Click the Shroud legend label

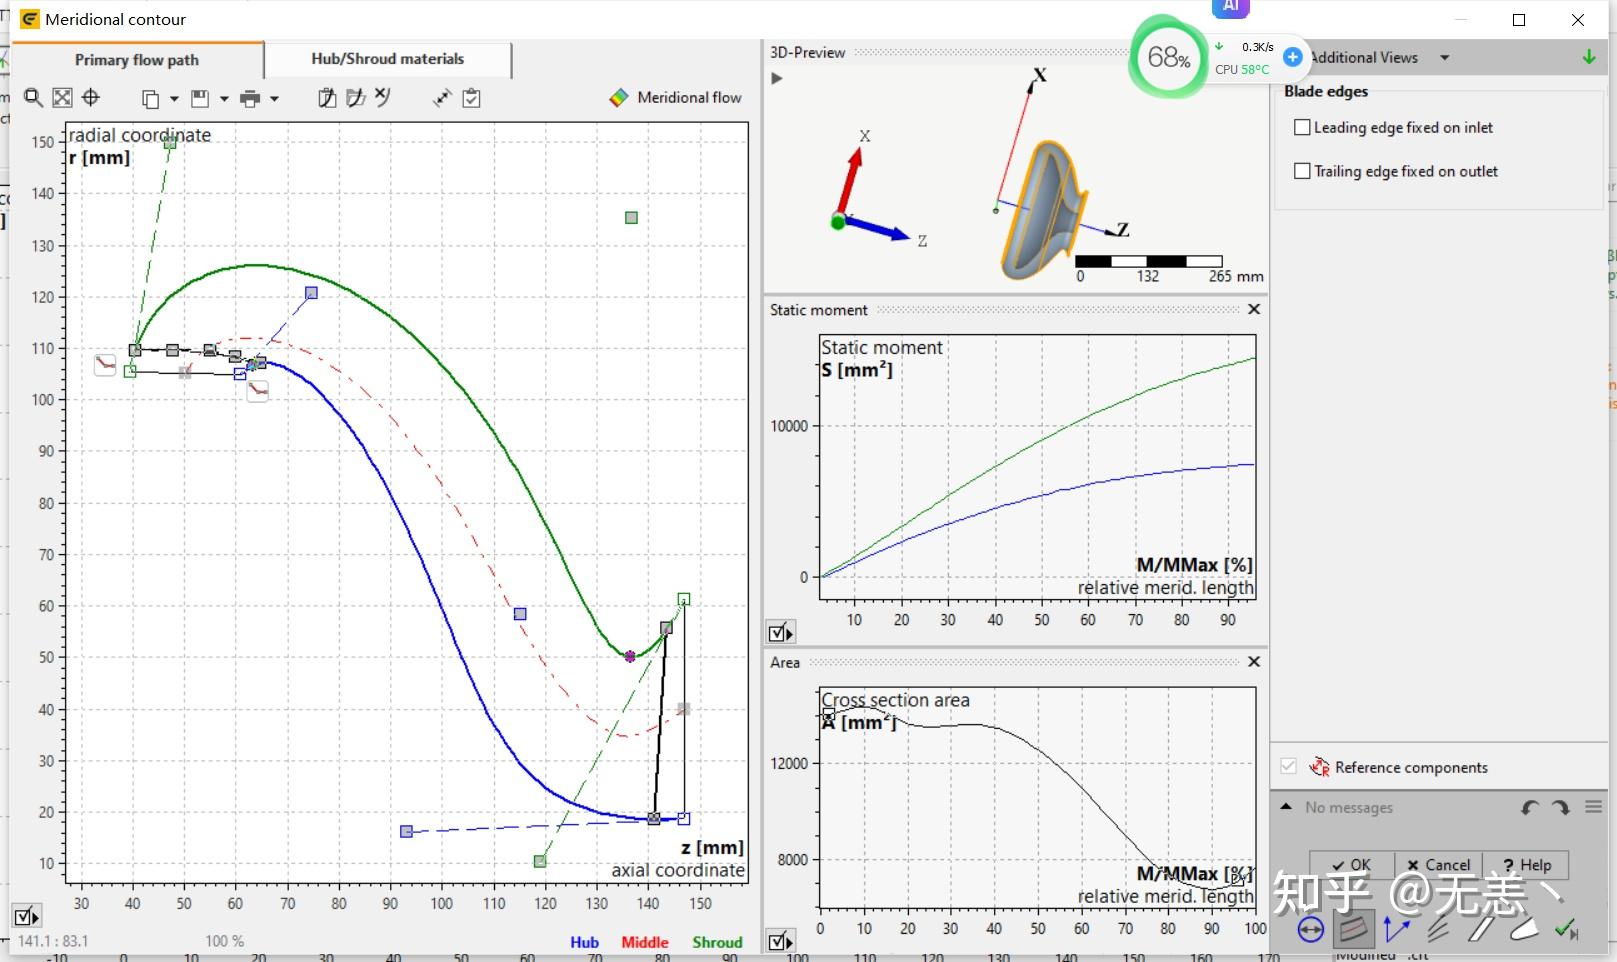tap(717, 942)
